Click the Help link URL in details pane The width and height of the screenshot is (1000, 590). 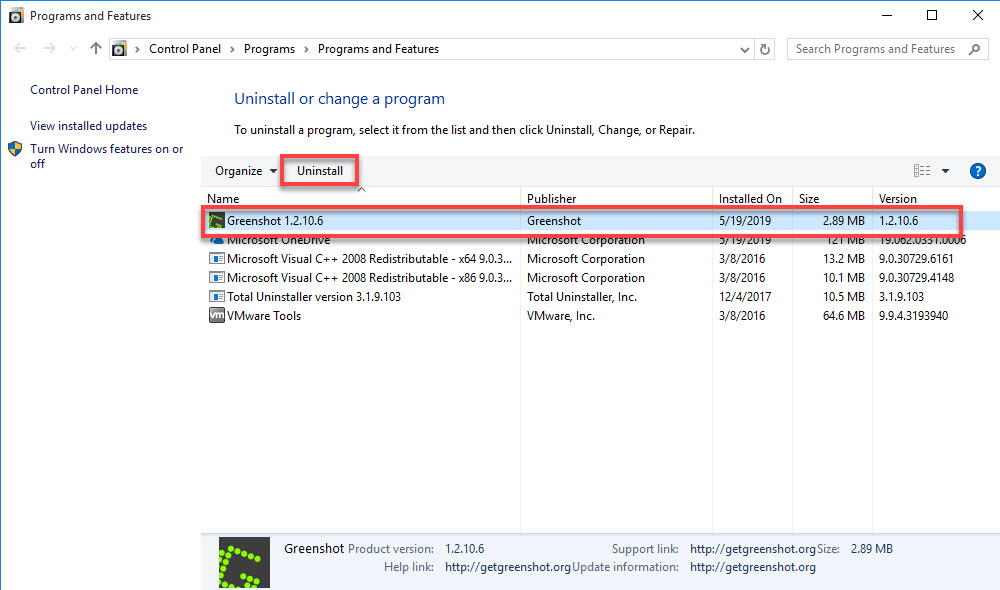(508, 567)
